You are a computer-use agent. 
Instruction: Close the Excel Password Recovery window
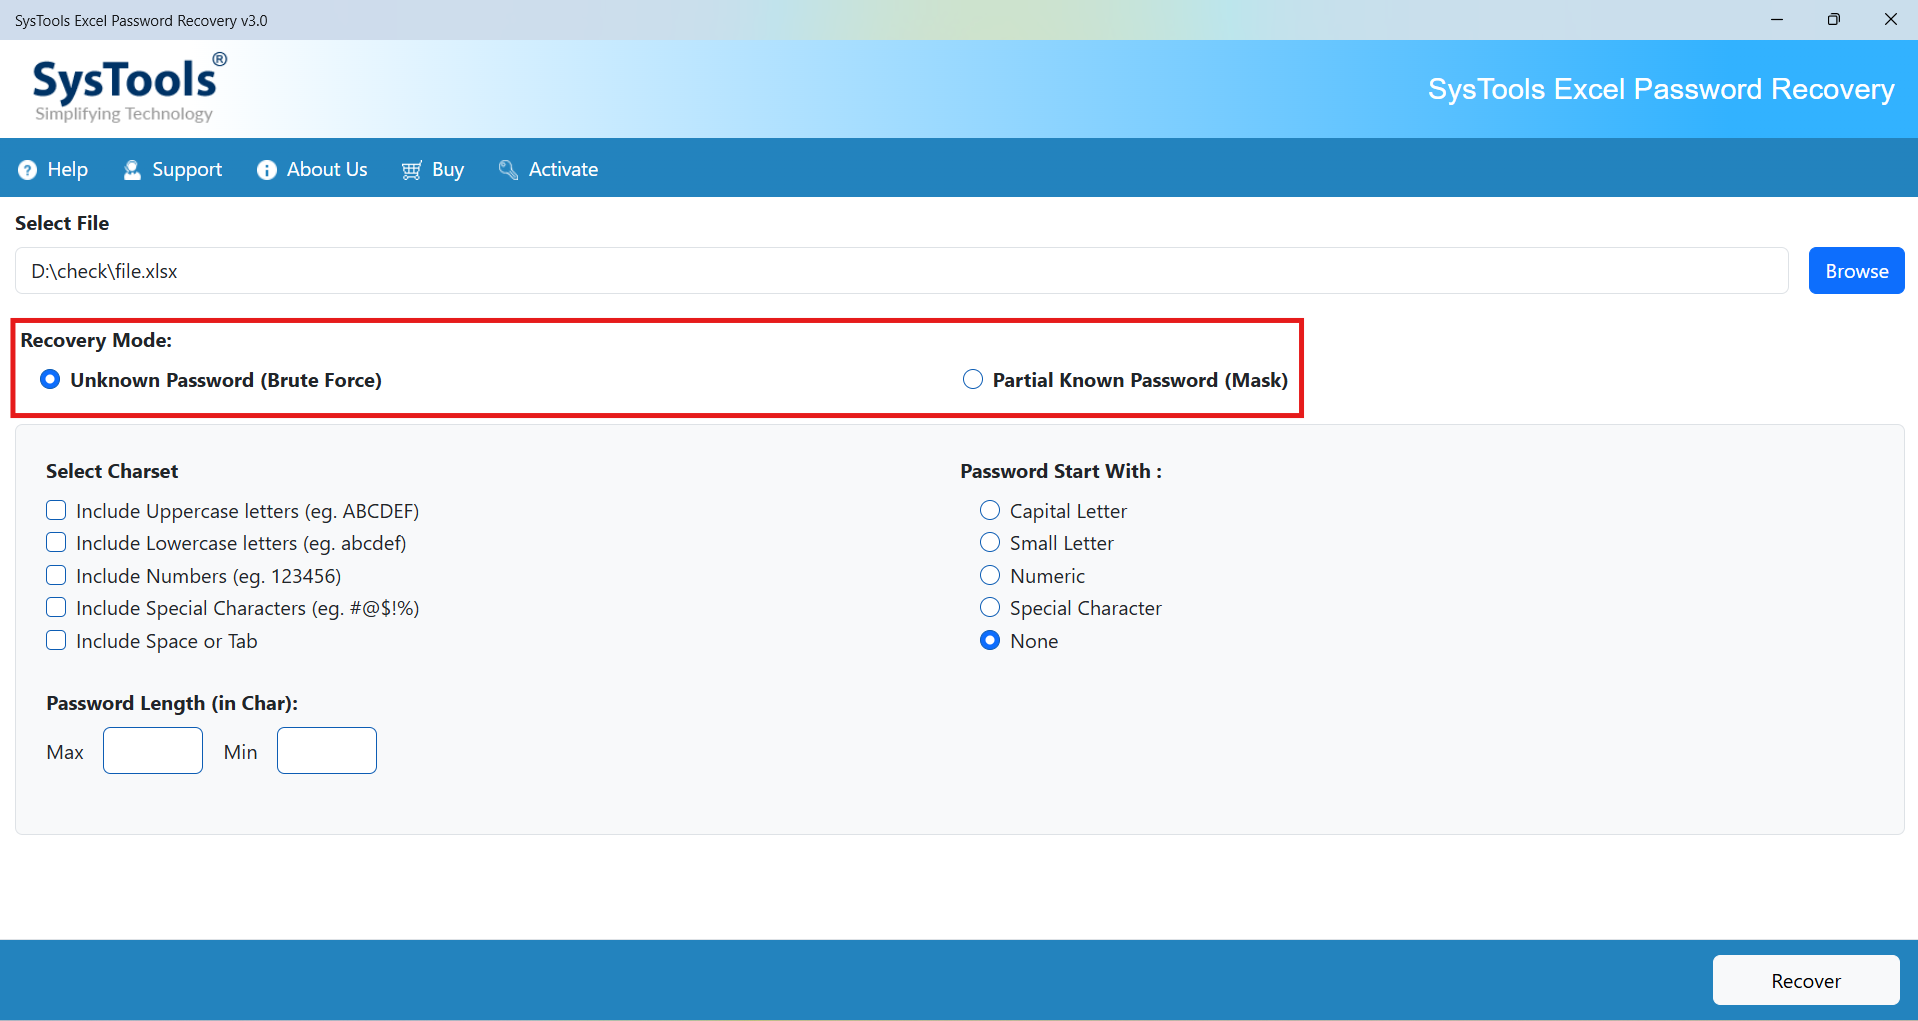pyautogui.click(x=1890, y=20)
